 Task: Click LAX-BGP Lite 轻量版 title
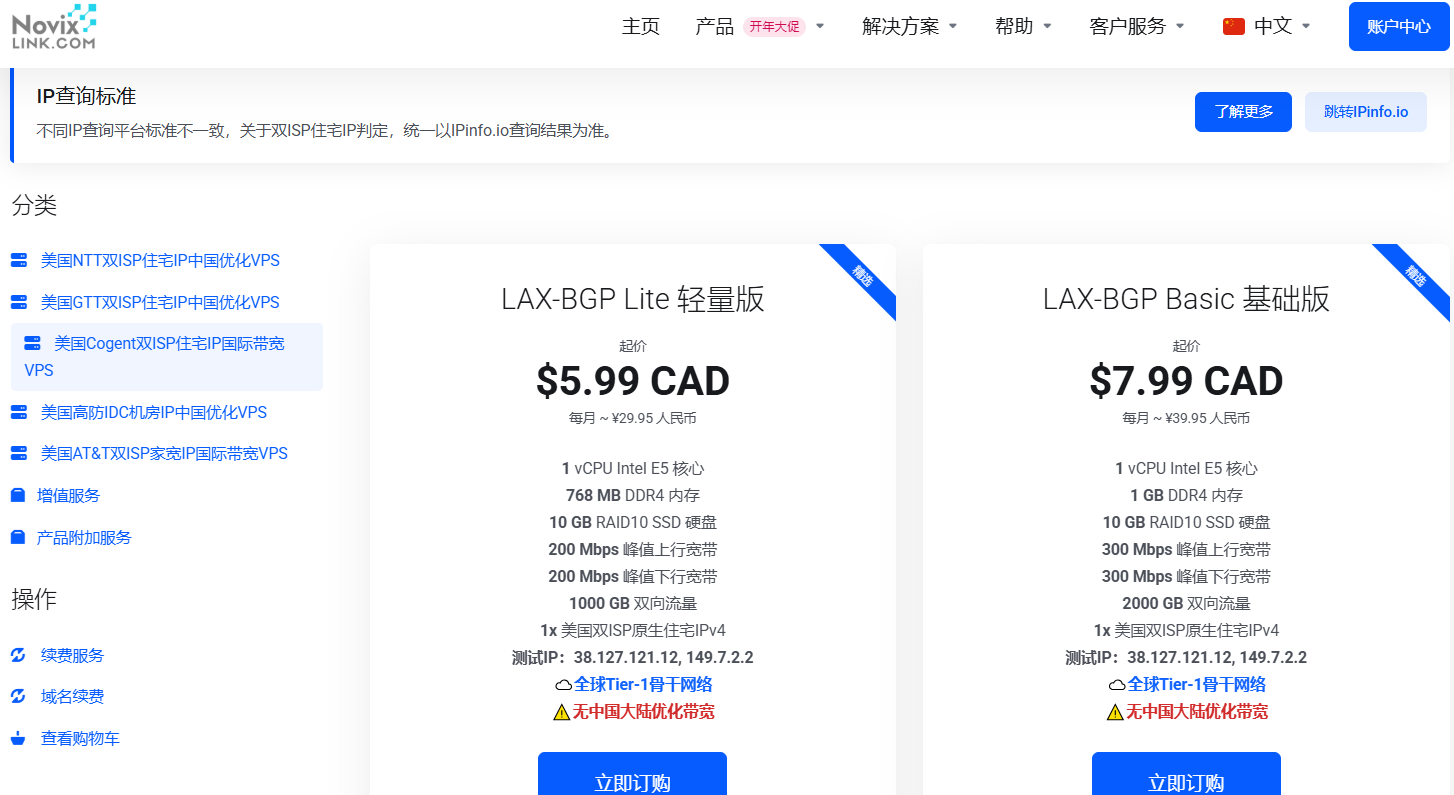tap(633, 299)
